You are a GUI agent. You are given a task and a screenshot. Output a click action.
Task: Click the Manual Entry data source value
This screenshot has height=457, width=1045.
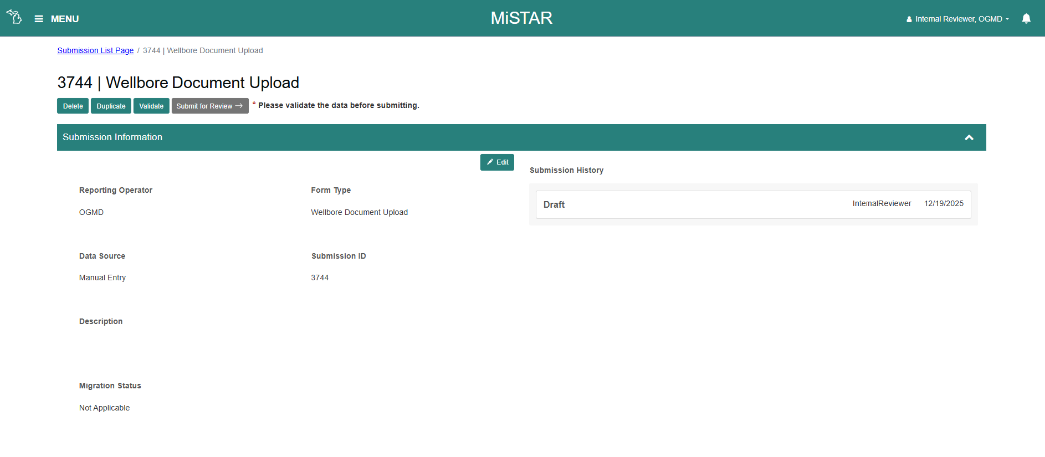click(103, 278)
